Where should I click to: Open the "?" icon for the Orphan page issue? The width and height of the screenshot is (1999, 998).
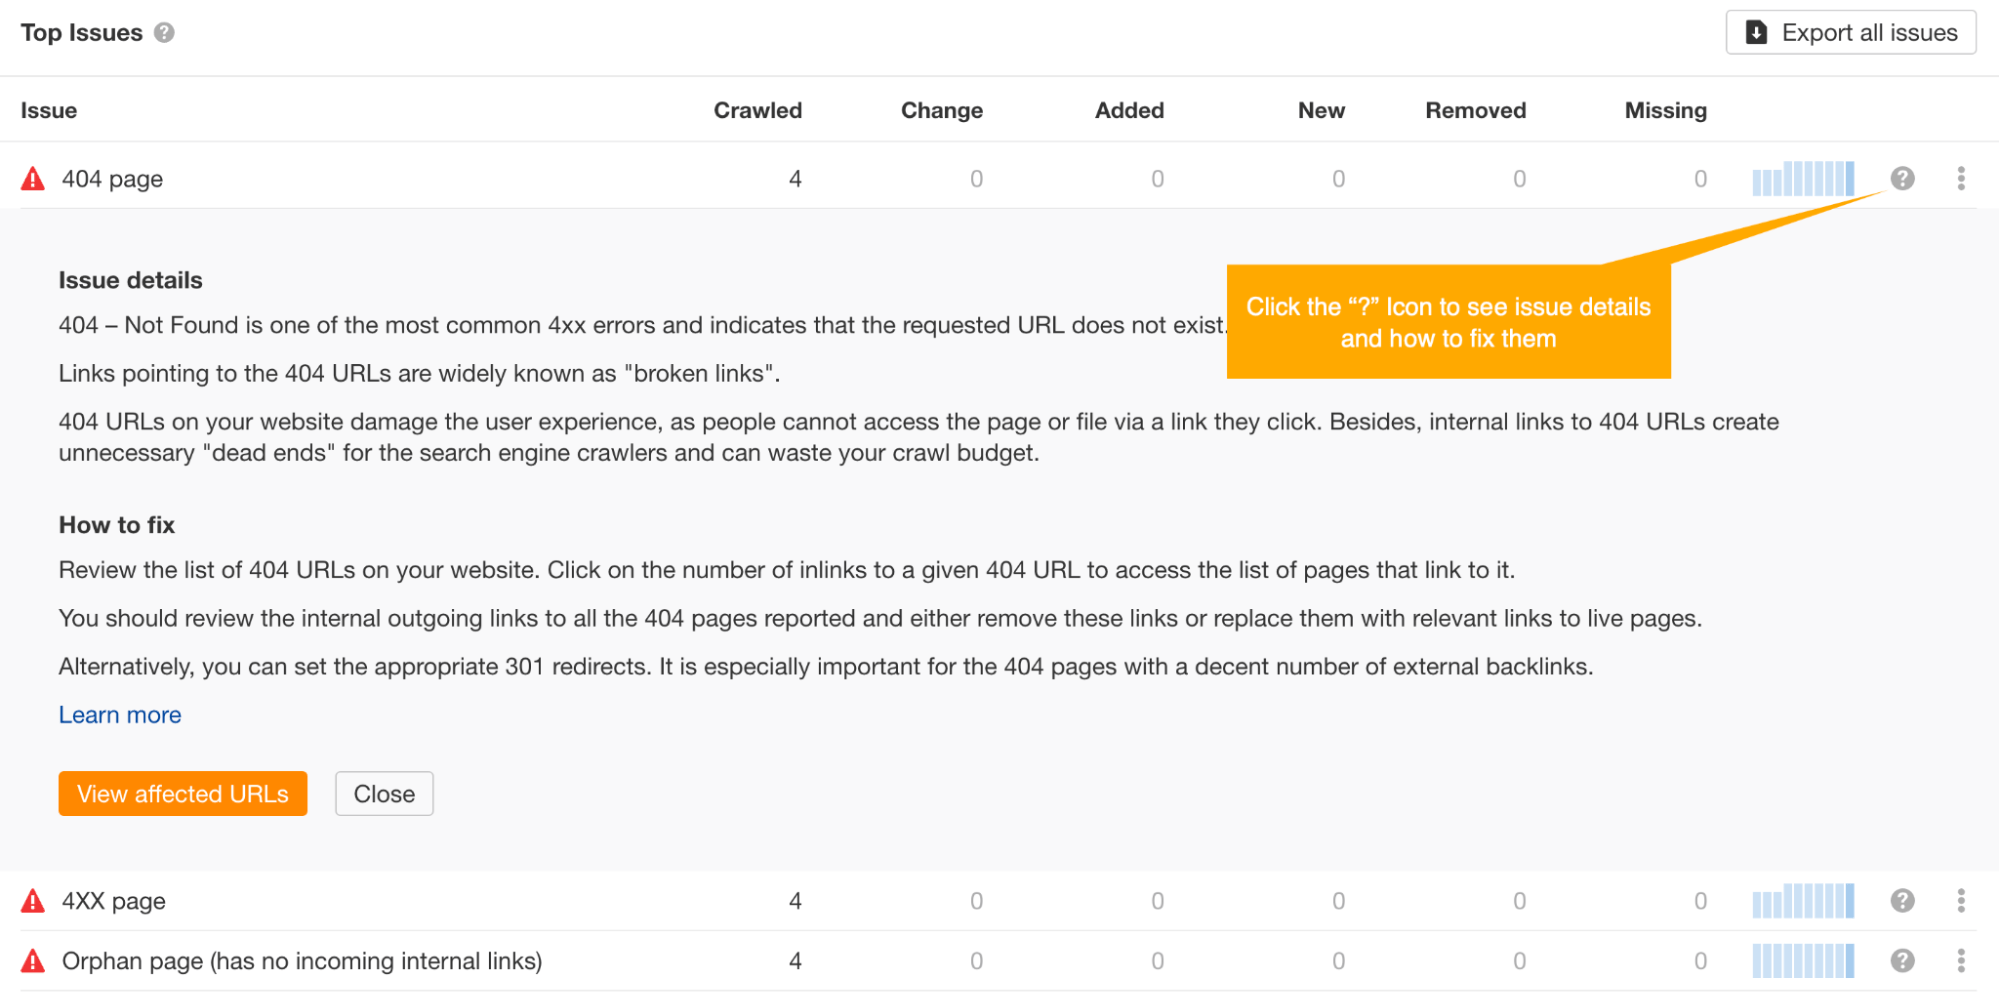1901,961
